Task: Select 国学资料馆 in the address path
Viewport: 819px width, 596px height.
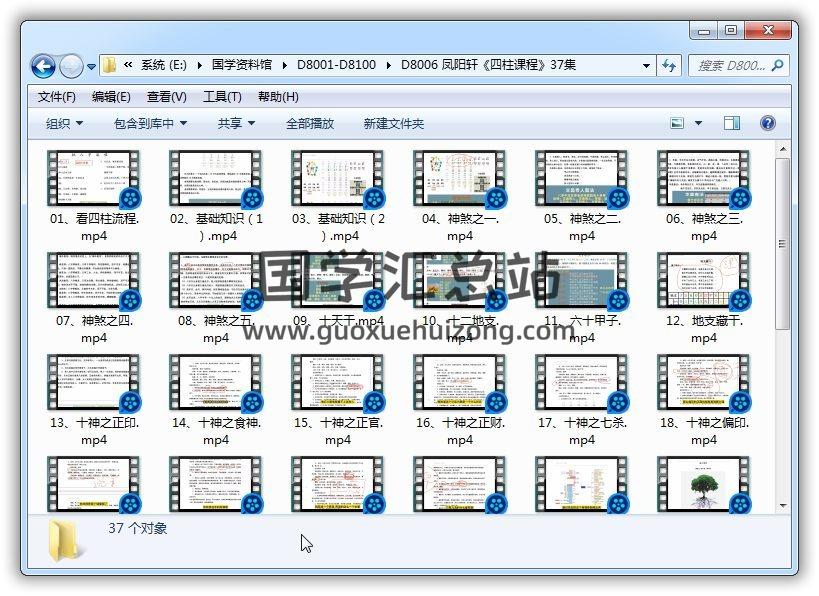Action: point(242,65)
